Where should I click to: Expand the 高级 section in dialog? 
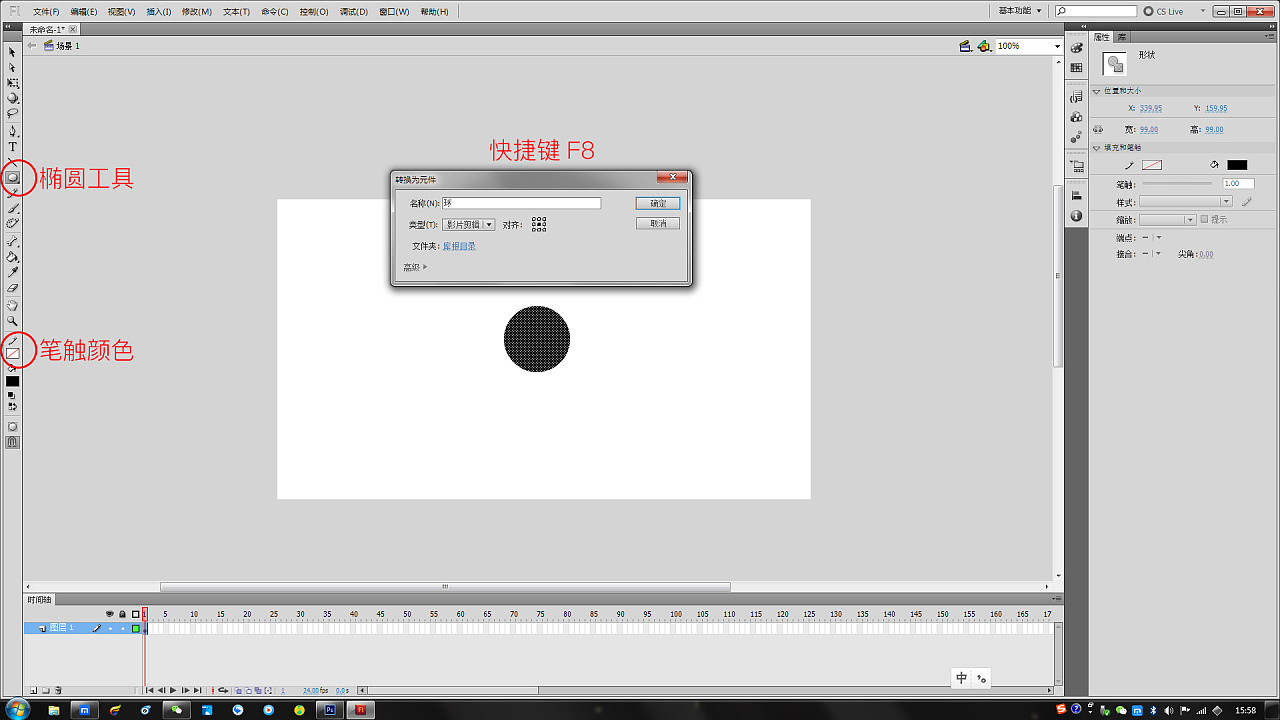point(415,267)
